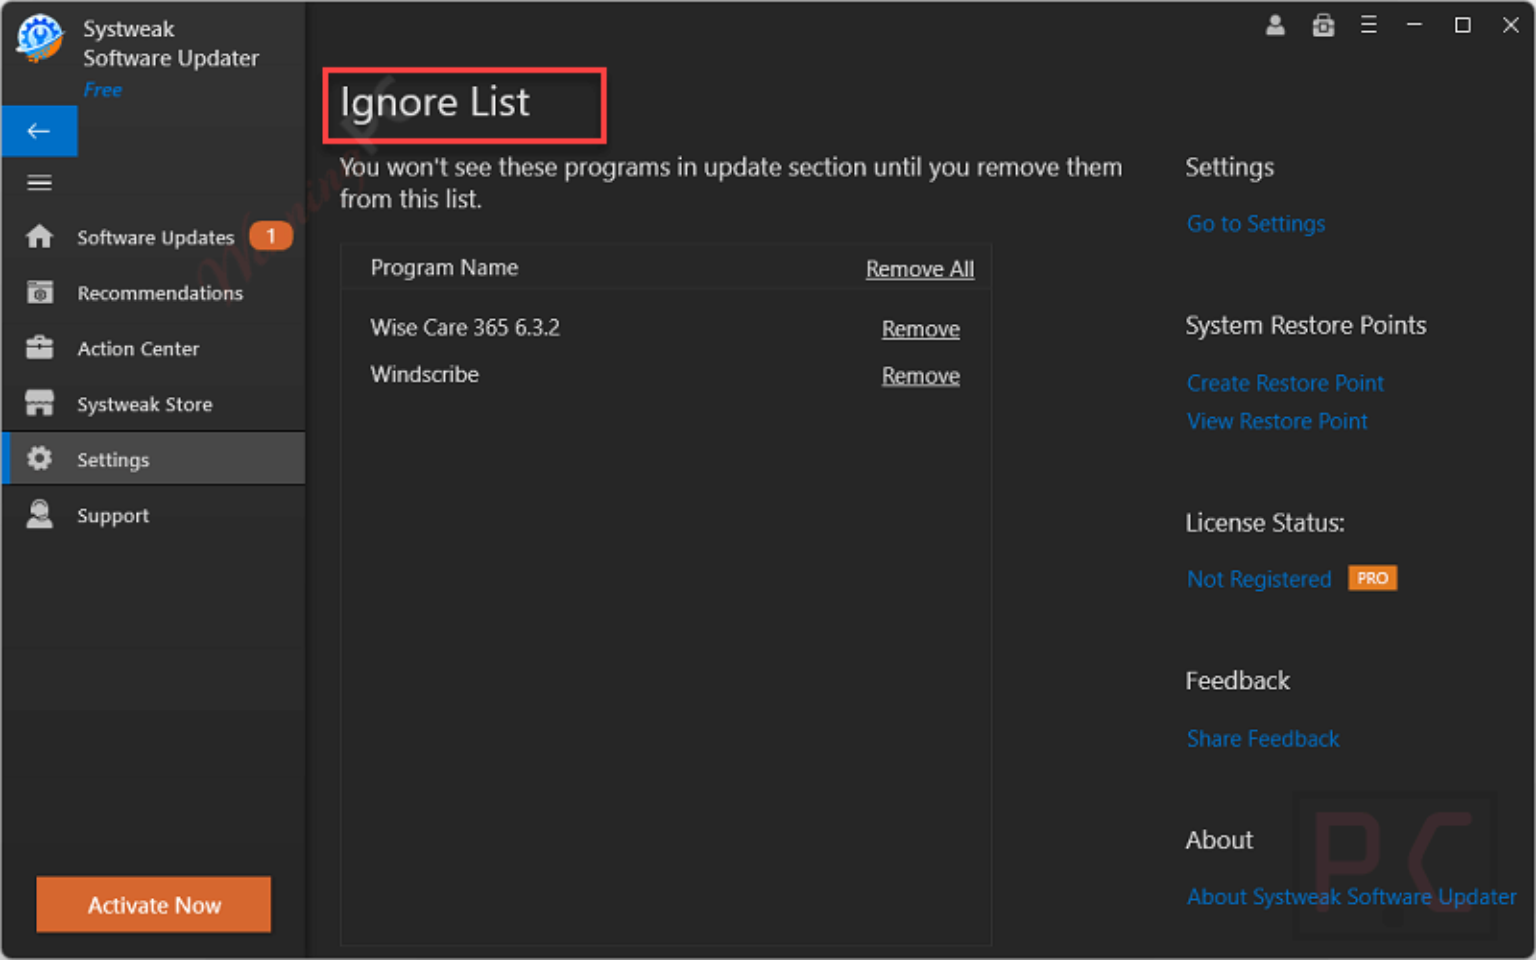Go back using the blue arrow button

(39, 131)
